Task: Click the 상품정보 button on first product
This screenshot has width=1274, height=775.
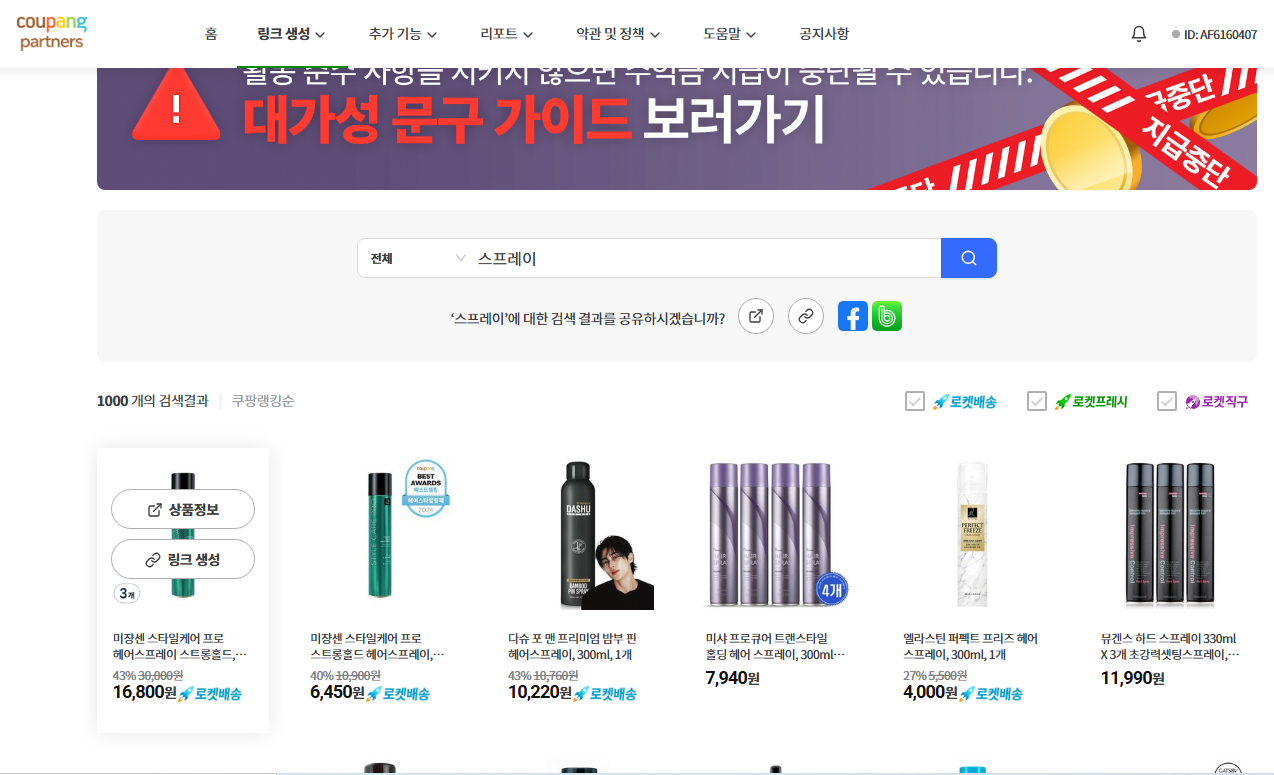Action: click(183, 509)
